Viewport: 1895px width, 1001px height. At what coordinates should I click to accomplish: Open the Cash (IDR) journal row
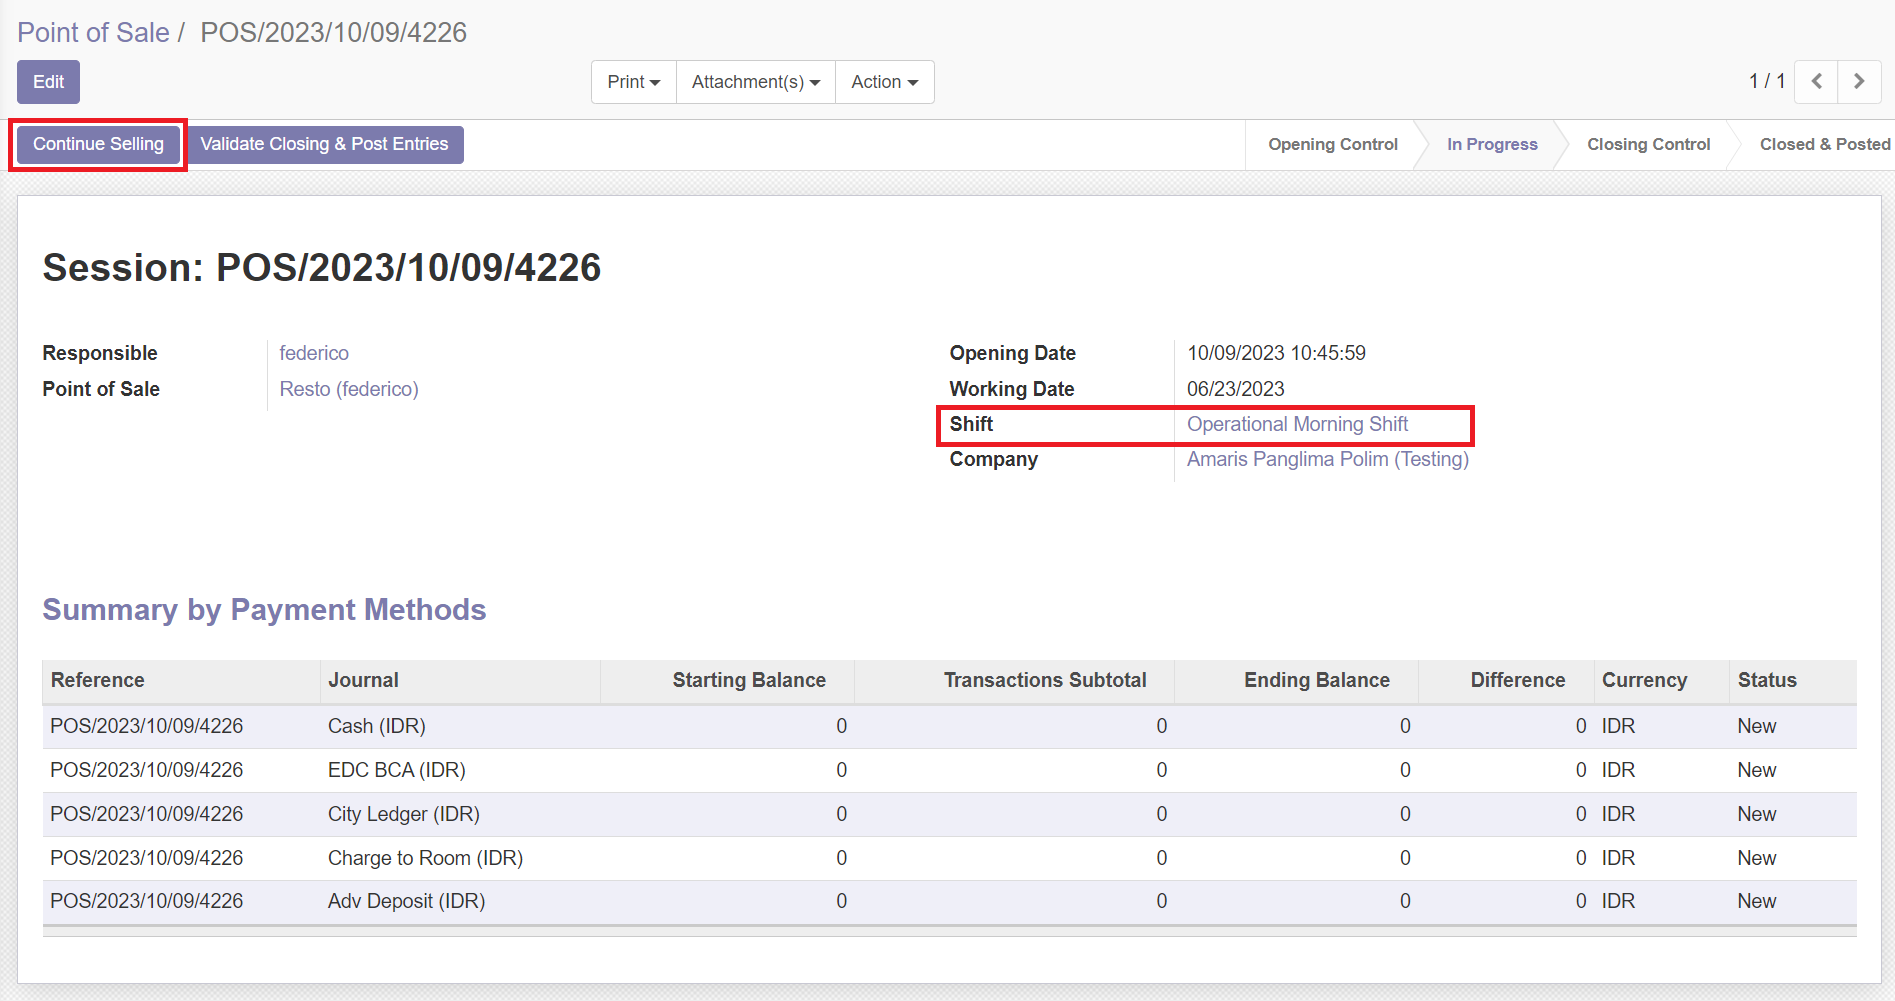pyautogui.click(x=950, y=726)
